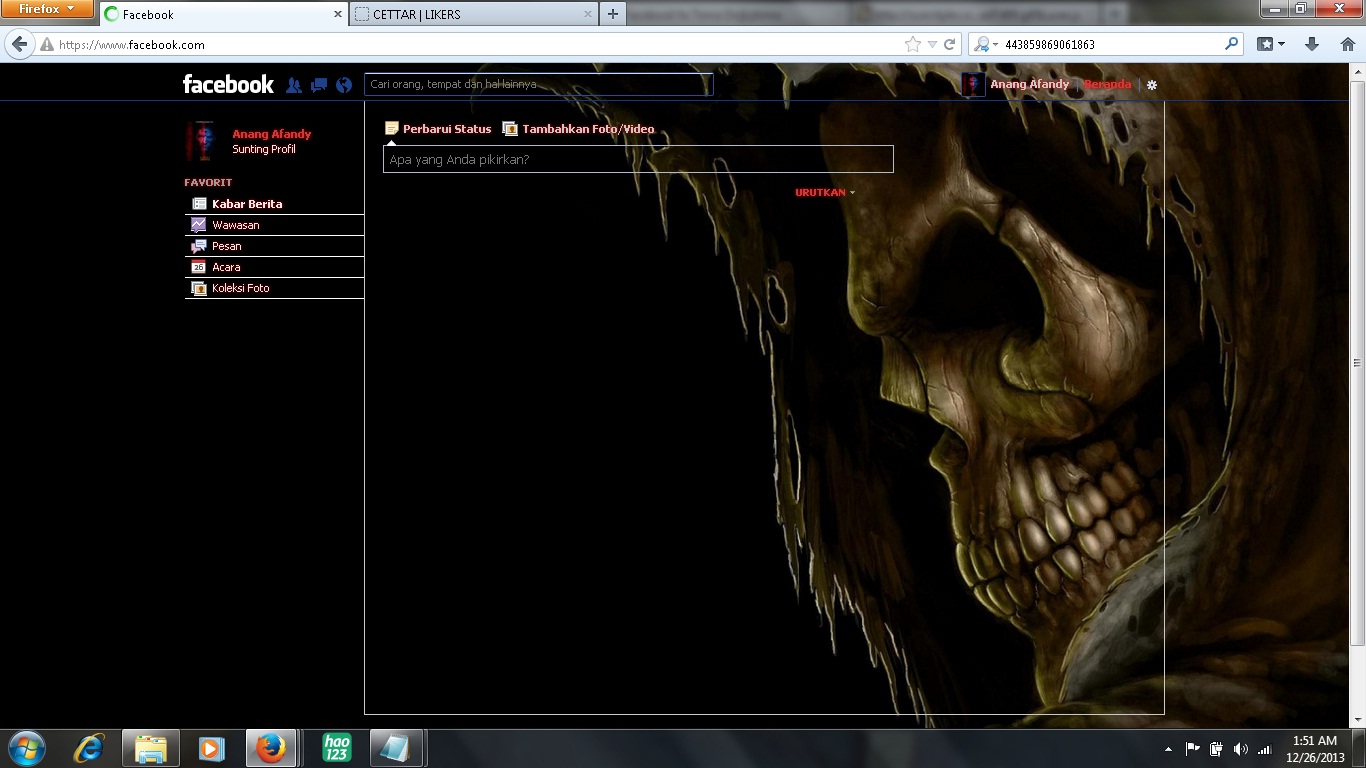1366x768 pixels.
Task: Click Anang Afandy name in top bar
Action: pyautogui.click(x=1029, y=84)
